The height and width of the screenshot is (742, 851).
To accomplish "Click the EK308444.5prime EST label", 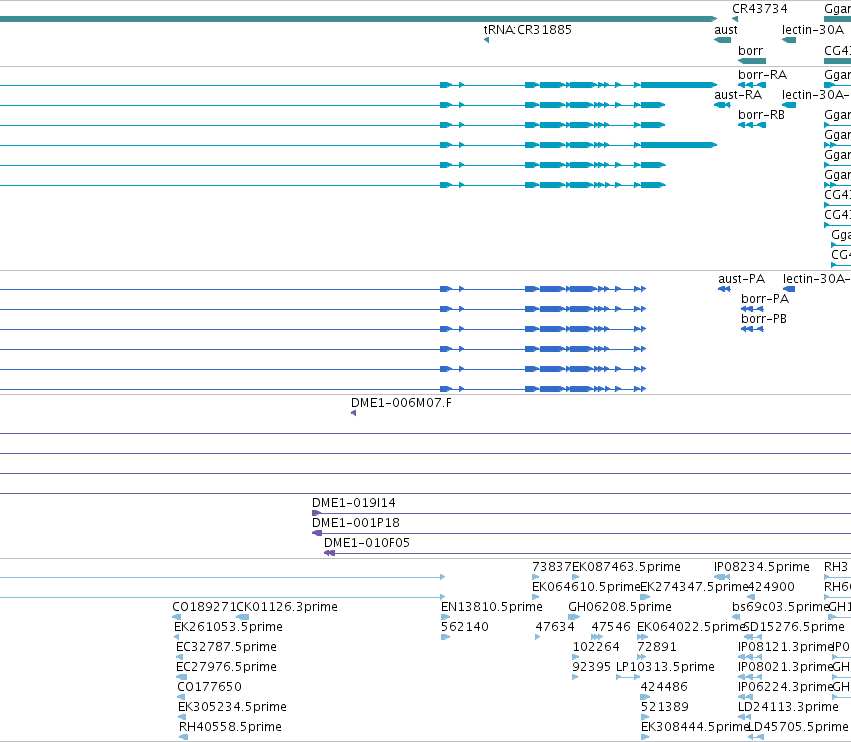I will (x=695, y=727).
